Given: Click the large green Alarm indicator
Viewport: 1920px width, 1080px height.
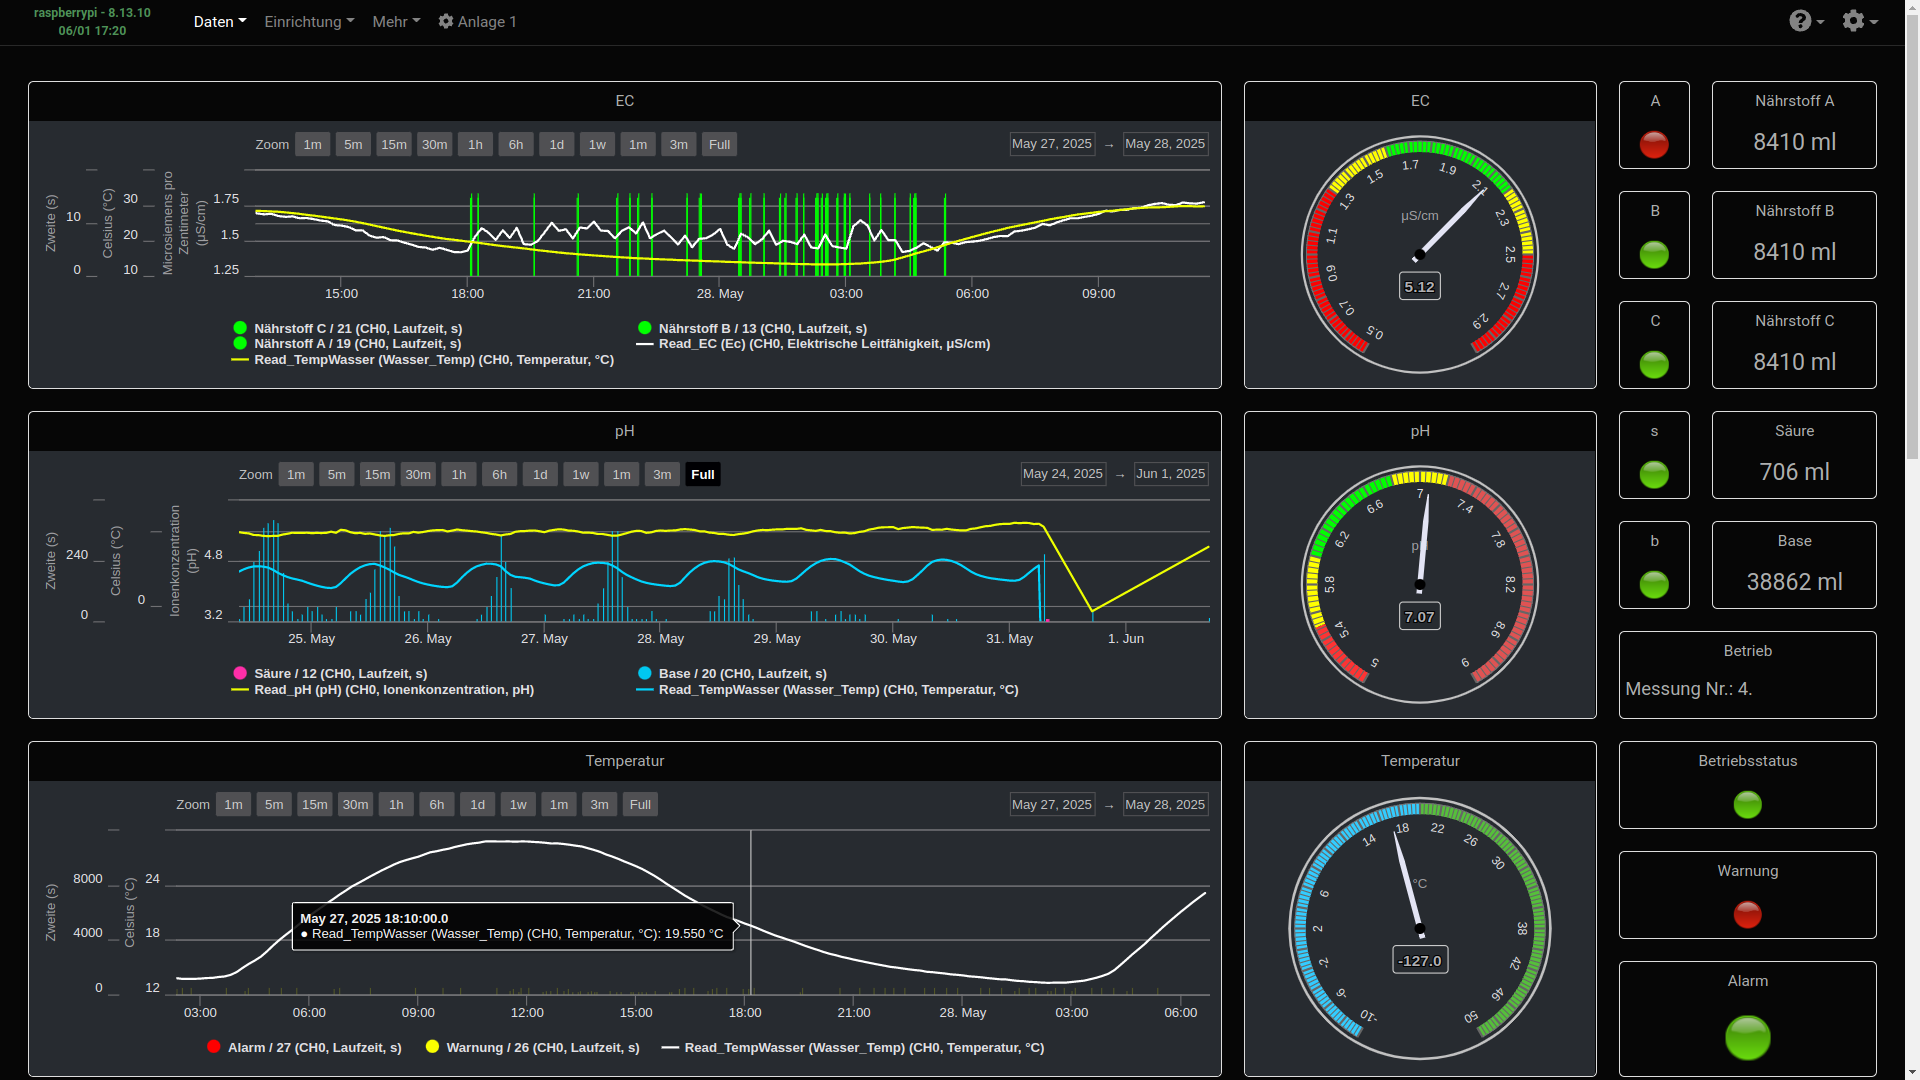Looking at the screenshot, I should click(x=1747, y=1038).
